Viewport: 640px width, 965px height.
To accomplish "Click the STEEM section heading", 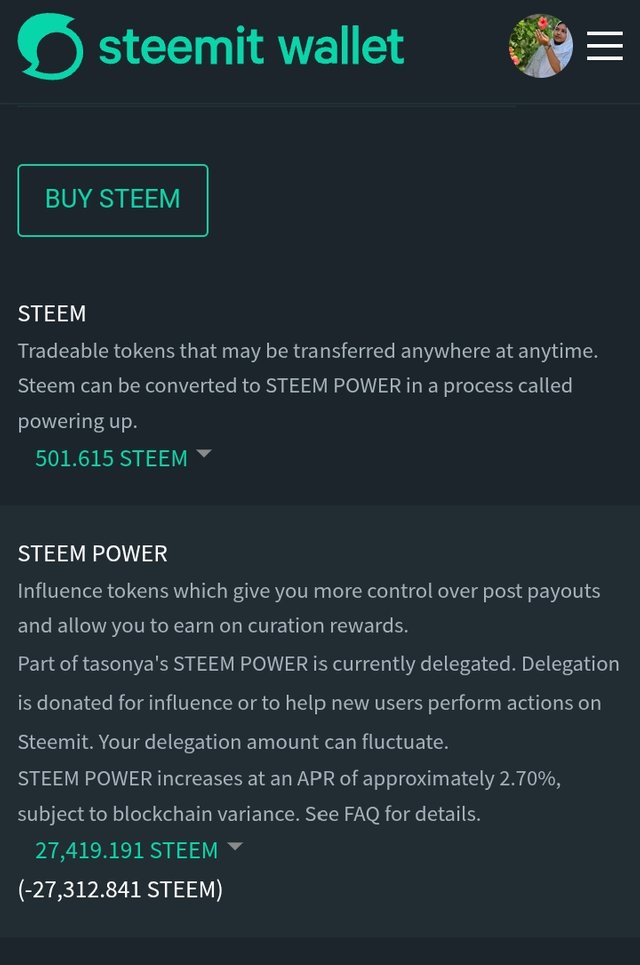I will coord(52,314).
